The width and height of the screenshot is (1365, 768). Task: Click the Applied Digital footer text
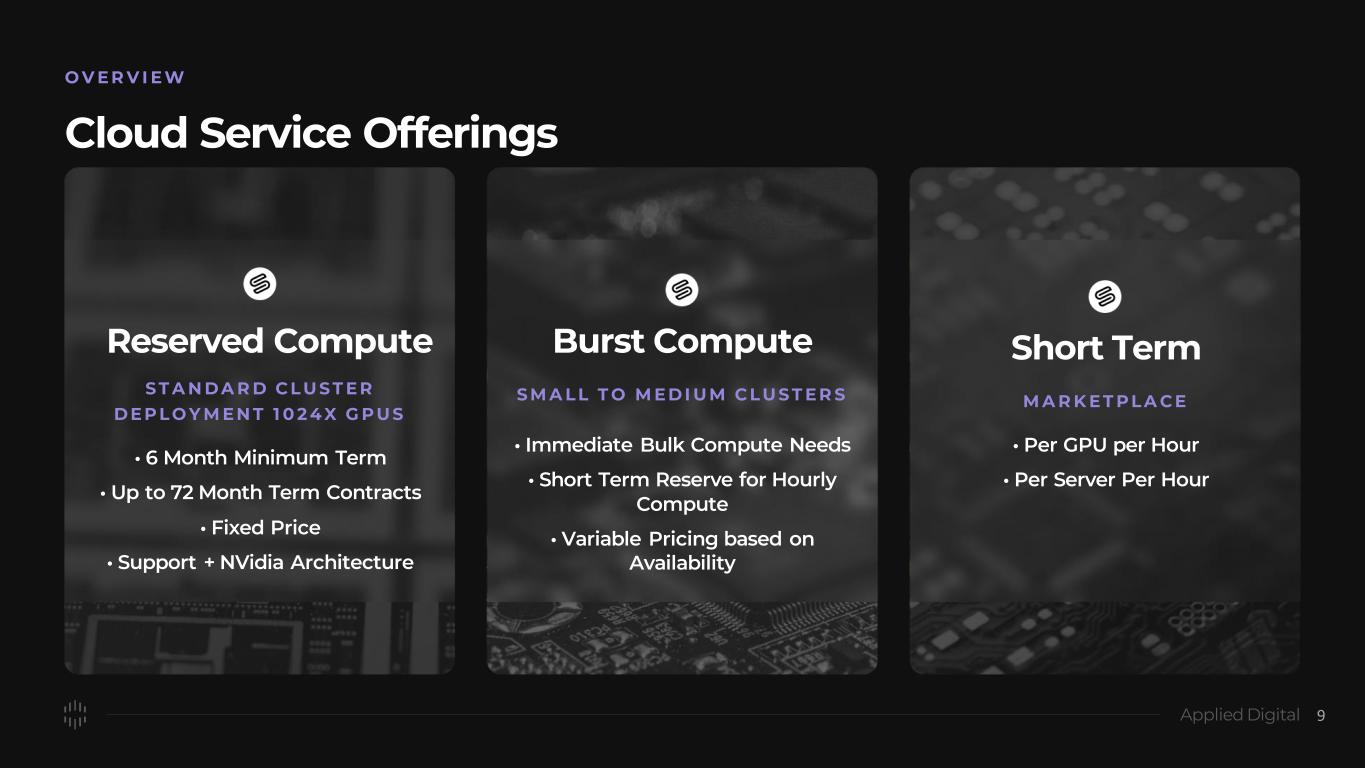click(x=1239, y=715)
